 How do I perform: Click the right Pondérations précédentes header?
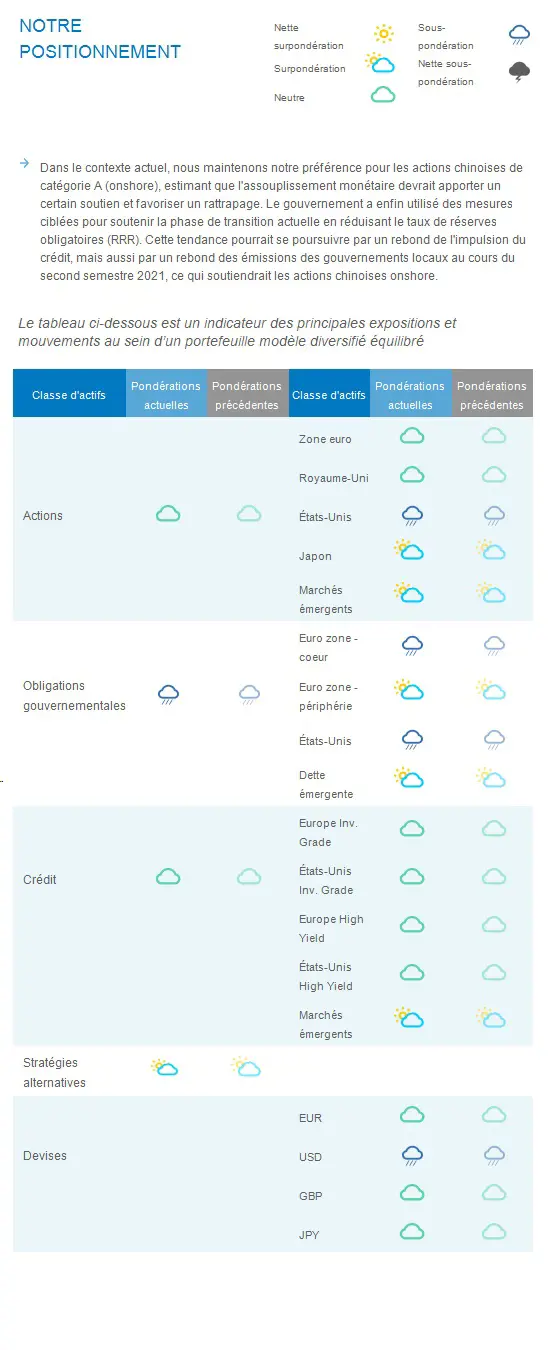click(492, 395)
